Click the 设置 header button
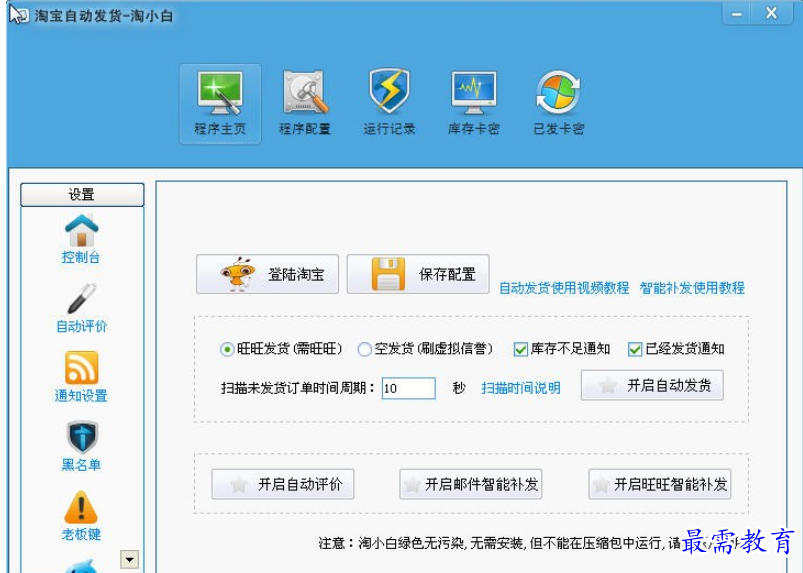Viewport: 803px width, 573px height. pos(82,195)
